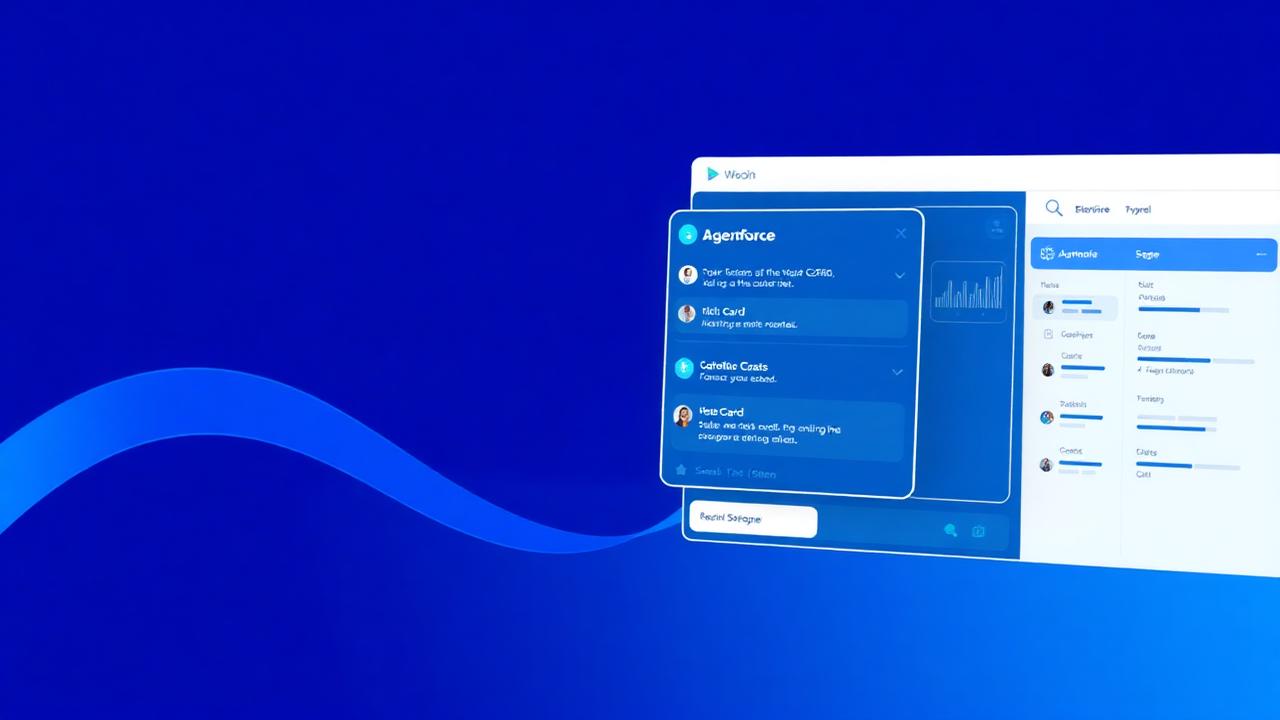Click the icon on the blue header bar
Image resolution: width=1280 pixels, height=720 pixels.
tap(1048, 254)
